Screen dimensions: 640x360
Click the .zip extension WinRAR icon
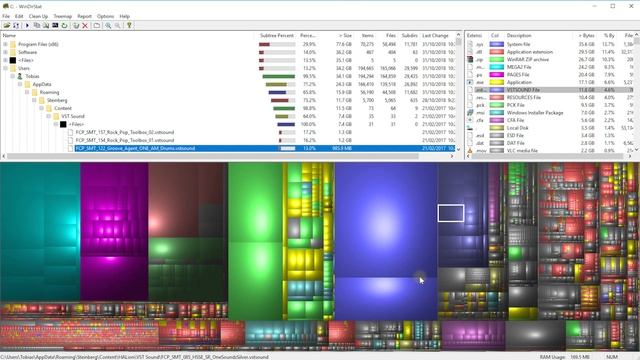(x=470, y=60)
